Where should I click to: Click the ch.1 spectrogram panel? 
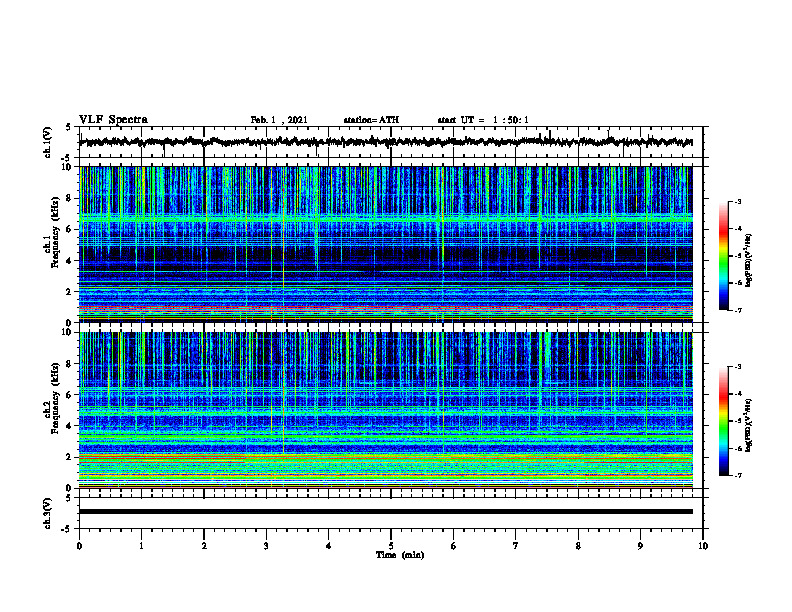click(385, 244)
